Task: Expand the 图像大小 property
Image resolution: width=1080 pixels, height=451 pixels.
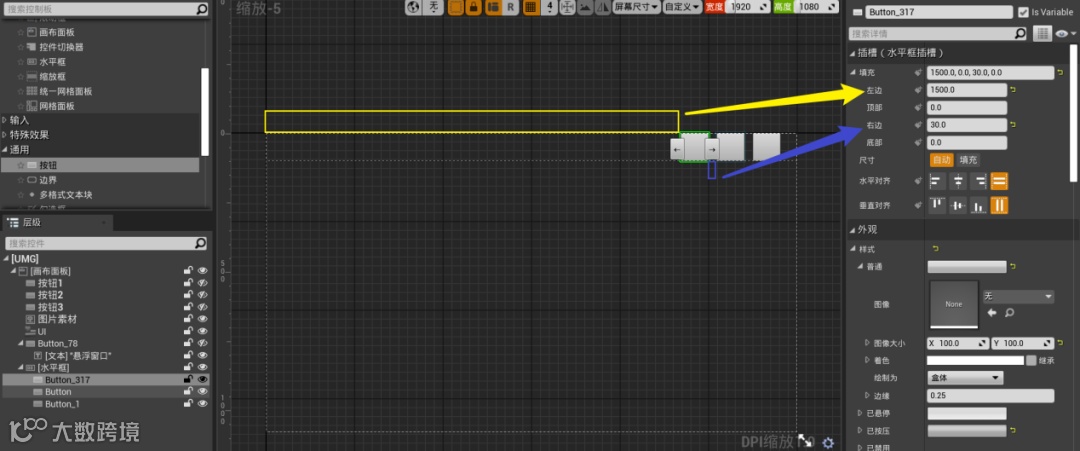Action: [x=867, y=342]
